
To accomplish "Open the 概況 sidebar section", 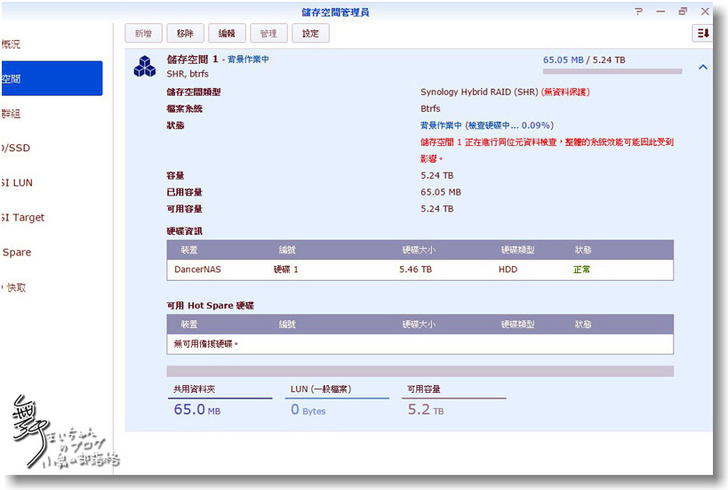I will coord(10,44).
